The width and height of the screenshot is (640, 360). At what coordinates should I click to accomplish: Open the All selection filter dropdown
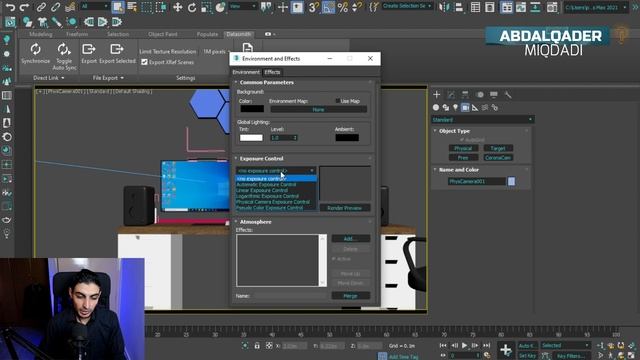(94, 7)
